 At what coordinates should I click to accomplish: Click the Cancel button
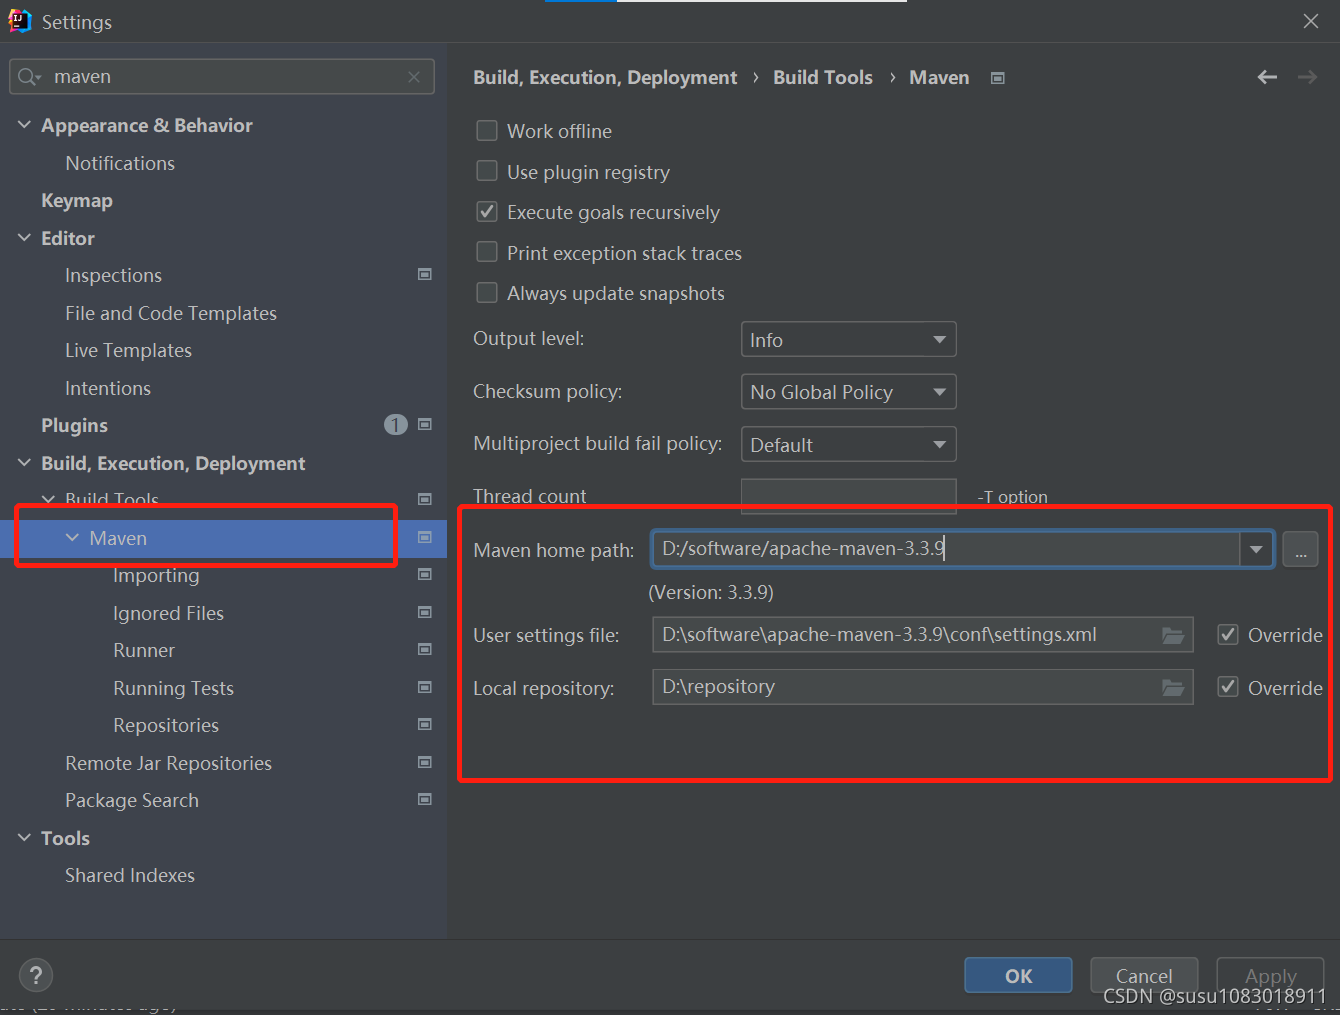(1144, 975)
